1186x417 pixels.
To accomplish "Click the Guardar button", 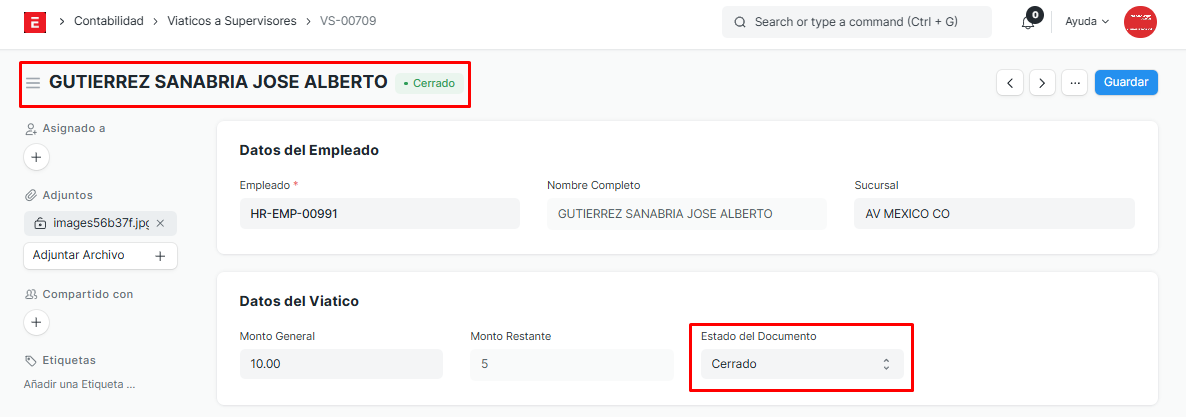I will (1126, 82).
